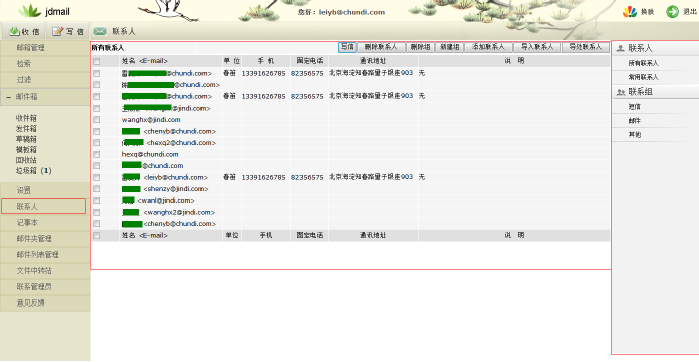Collapse the 邮件箱 section via the minus sign
The width and height of the screenshot is (699, 362).
(8, 97)
